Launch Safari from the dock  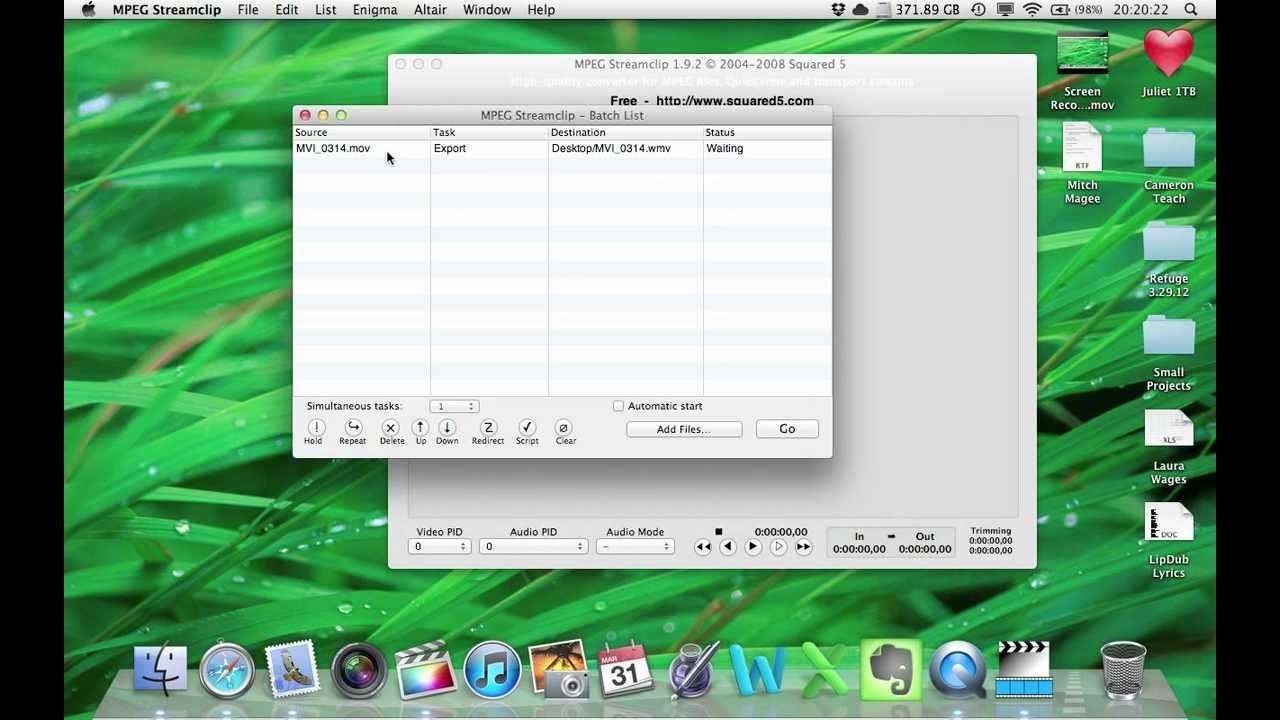pos(227,669)
